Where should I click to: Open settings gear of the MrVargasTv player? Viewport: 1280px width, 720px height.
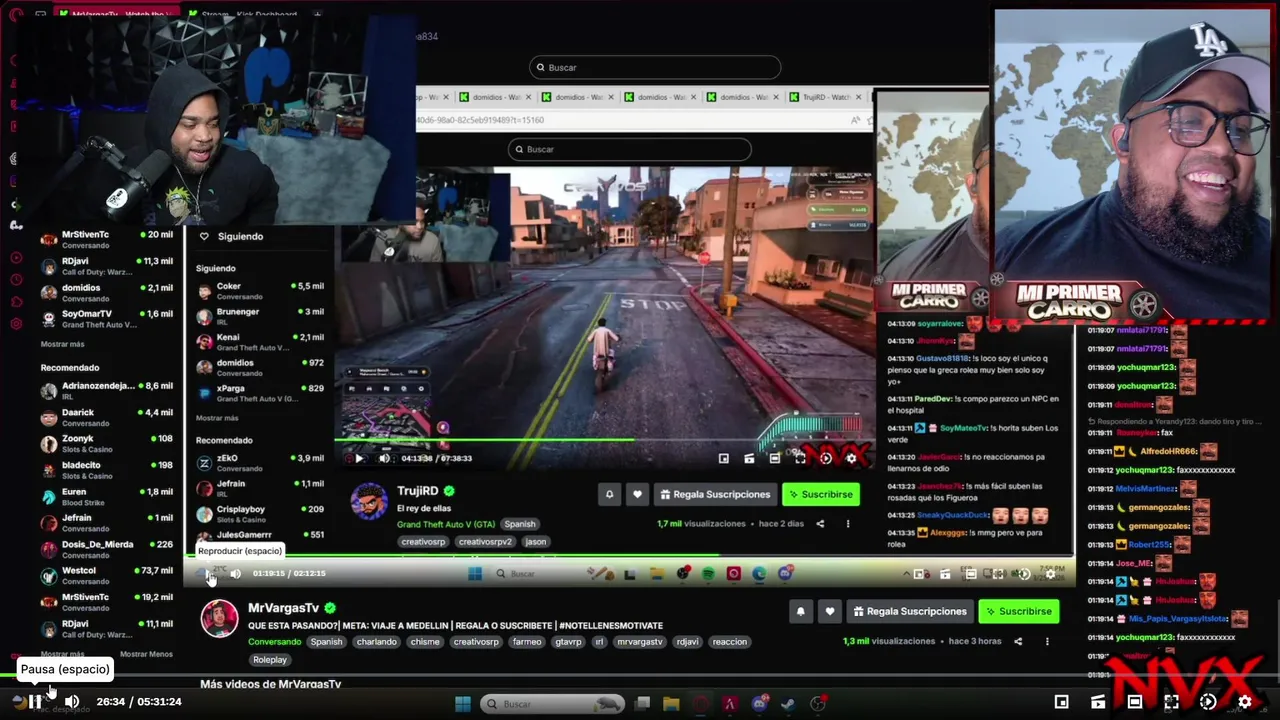pos(1050,574)
